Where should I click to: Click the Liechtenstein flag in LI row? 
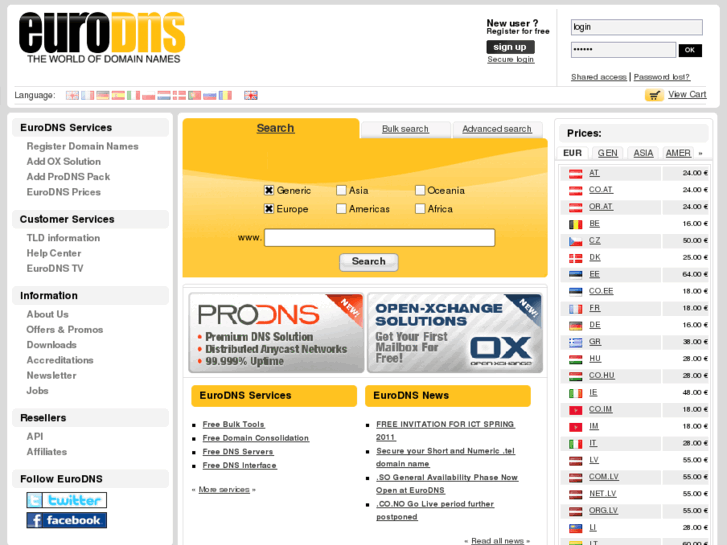(575, 528)
